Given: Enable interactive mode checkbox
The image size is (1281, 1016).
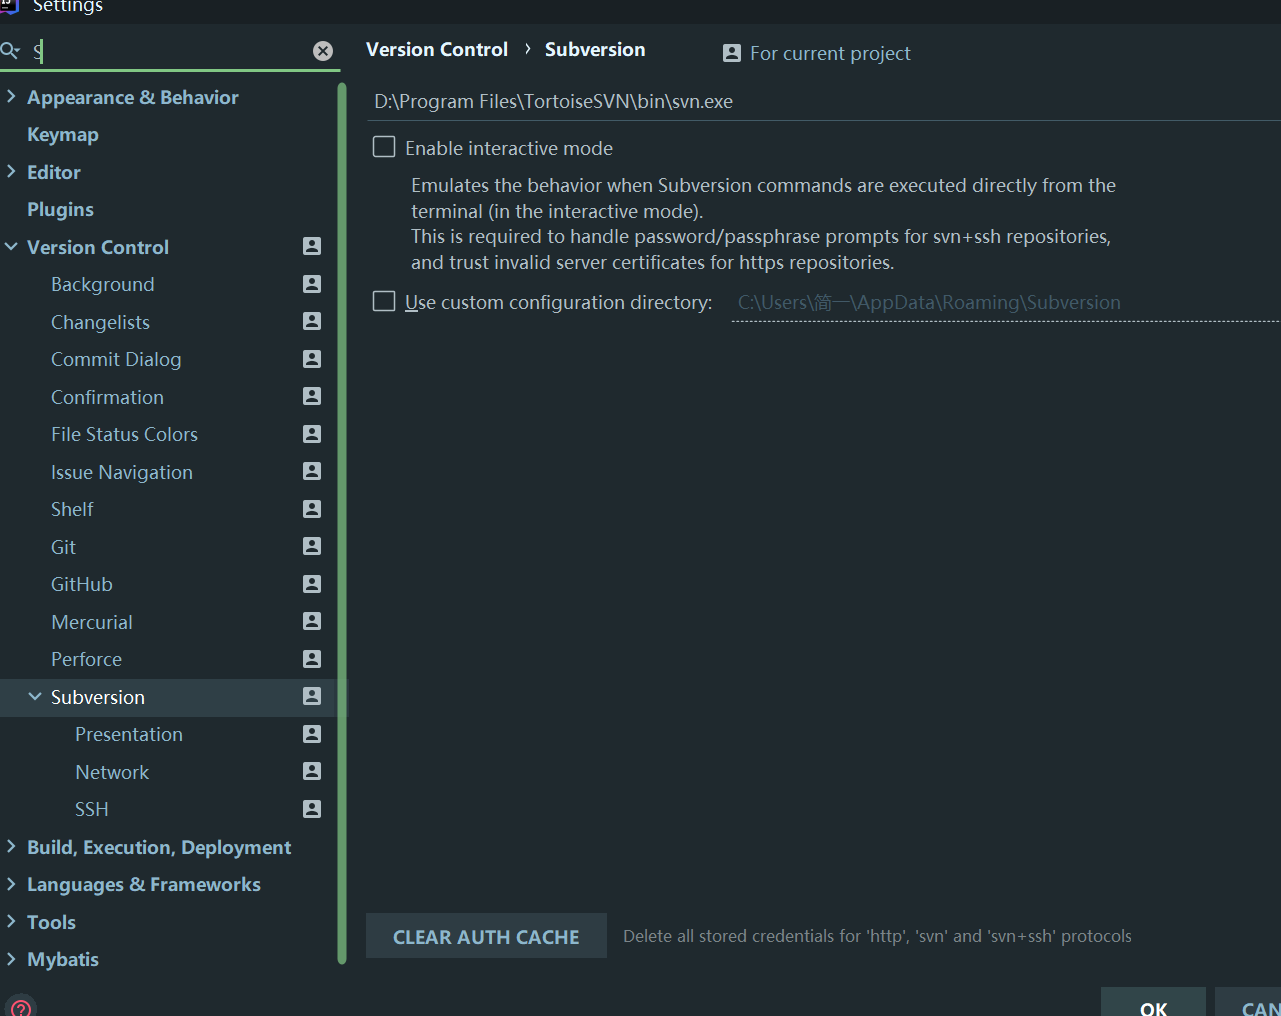Looking at the screenshot, I should [x=384, y=147].
